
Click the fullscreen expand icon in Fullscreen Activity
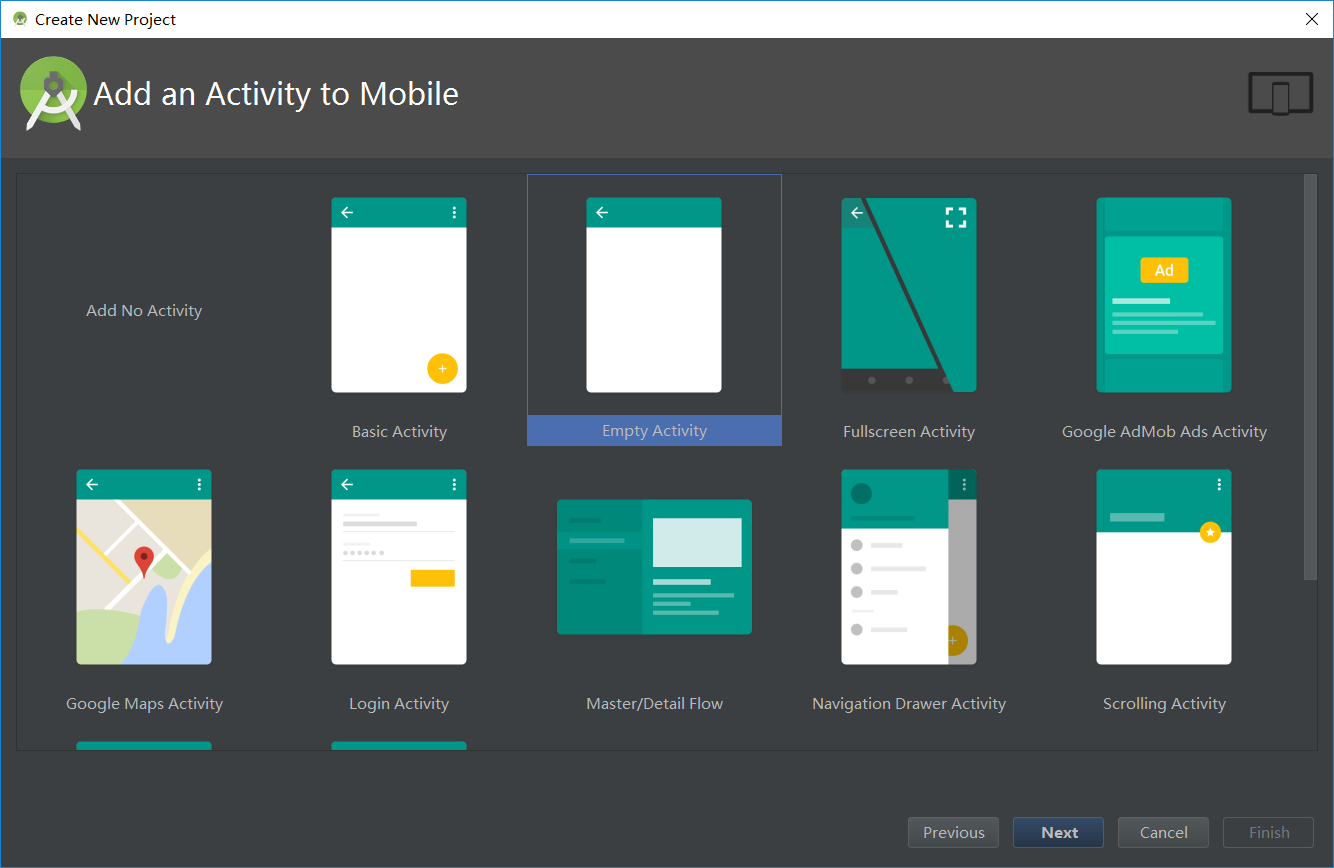pos(956,217)
